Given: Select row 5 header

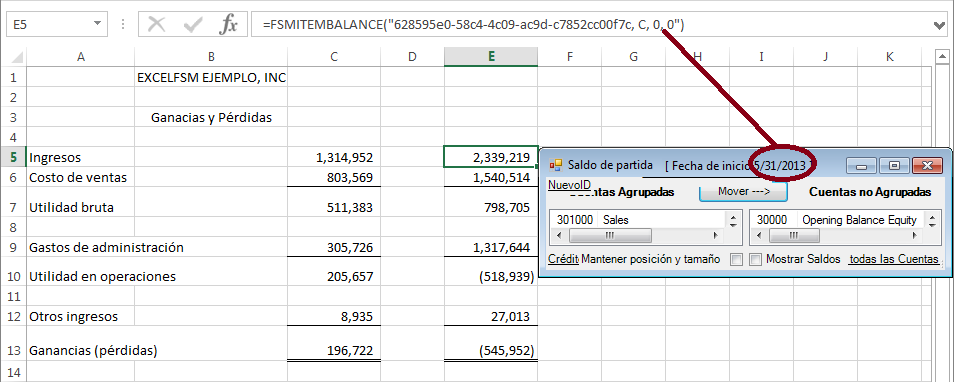Looking at the screenshot, I should [x=13, y=157].
